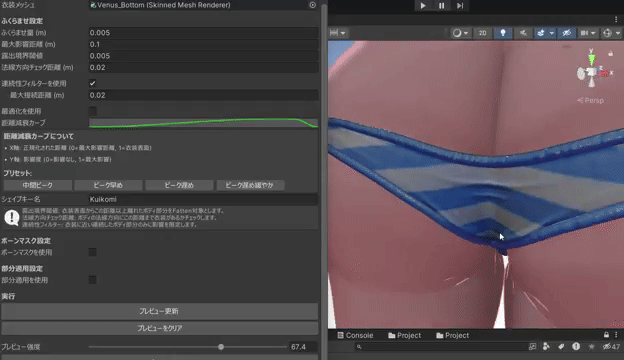624x360 pixels.
Task: Click the open-in-Search window icon
Action: click(x=532, y=347)
